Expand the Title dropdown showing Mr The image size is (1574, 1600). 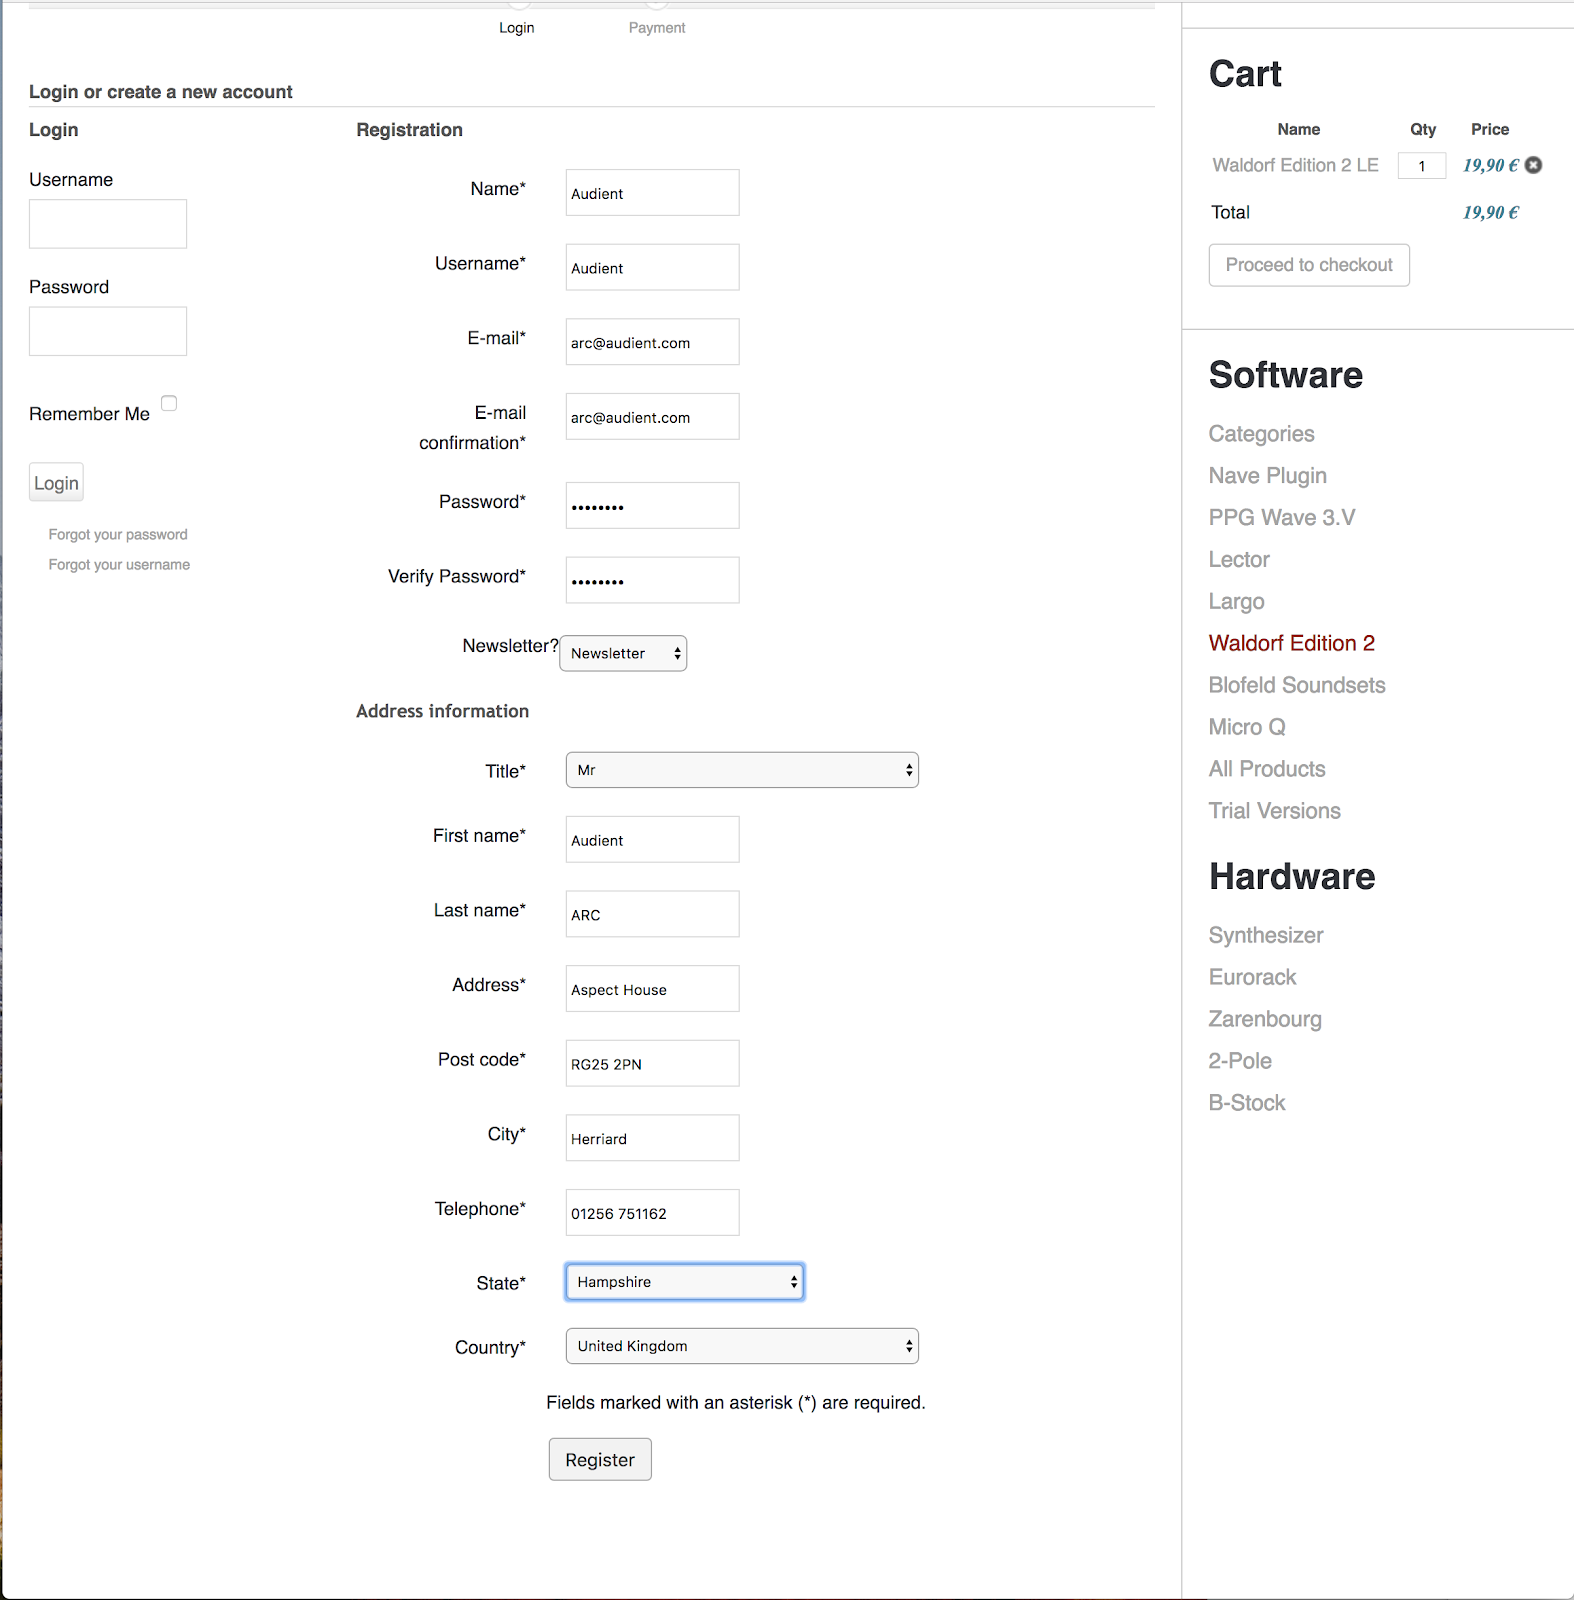(742, 770)
